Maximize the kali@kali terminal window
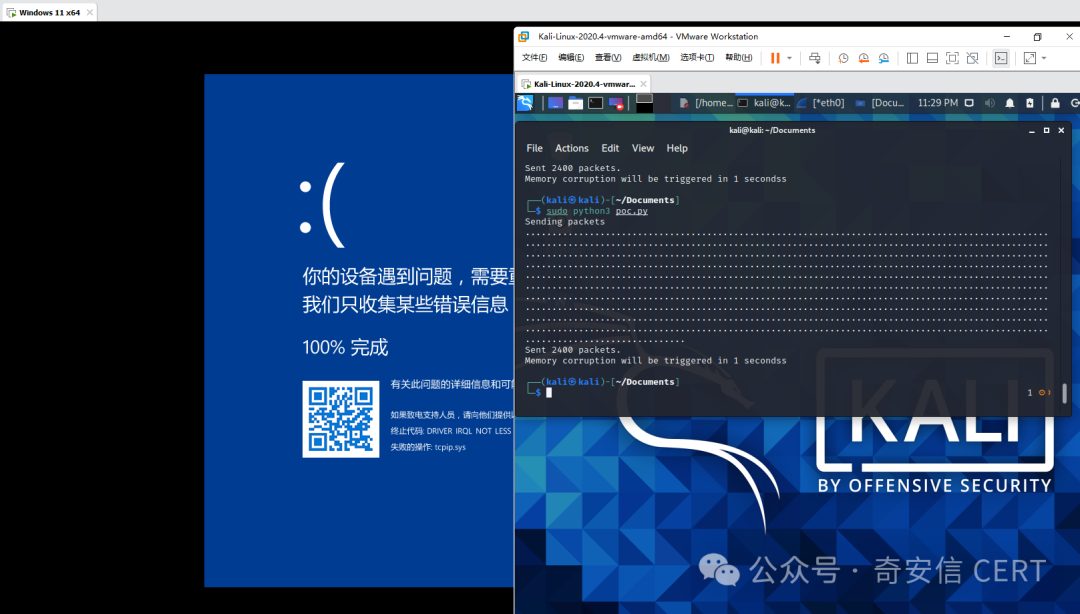The image size is (1080, 614). click(1046, 130)
